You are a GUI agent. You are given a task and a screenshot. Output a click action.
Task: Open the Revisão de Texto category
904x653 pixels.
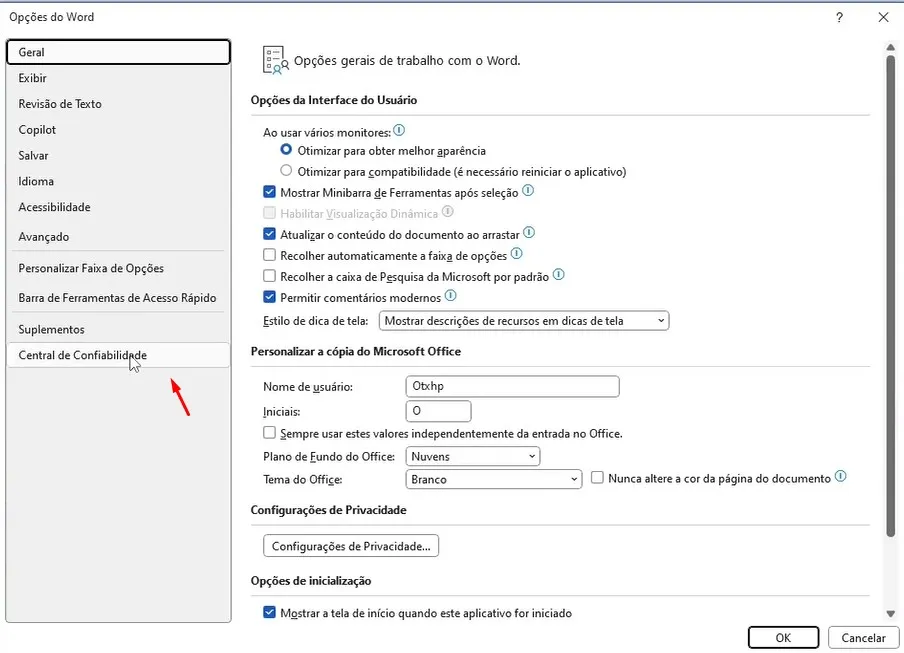coord(118,104)
